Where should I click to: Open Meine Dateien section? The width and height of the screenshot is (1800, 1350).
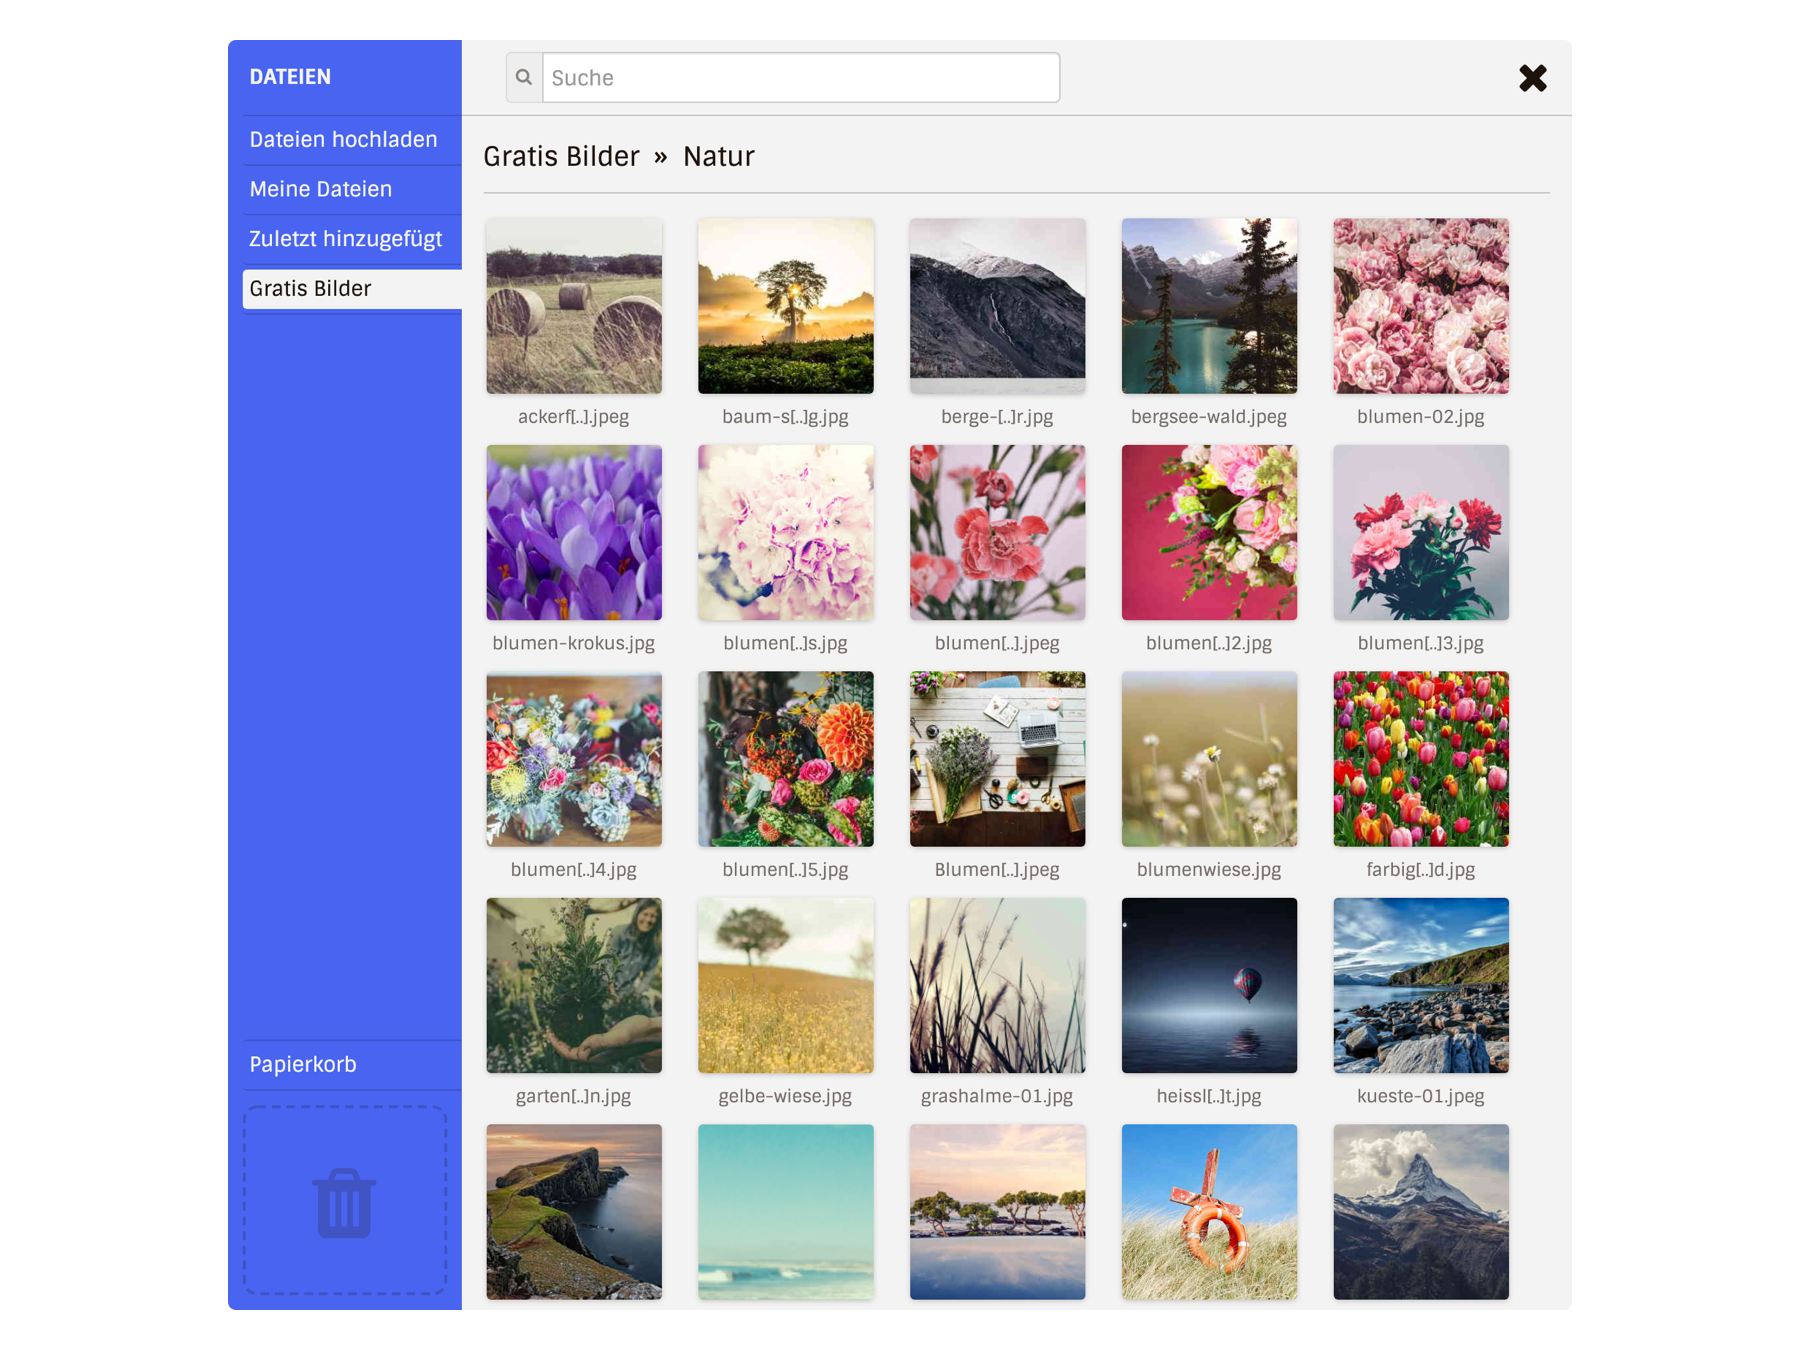(320, 189)
